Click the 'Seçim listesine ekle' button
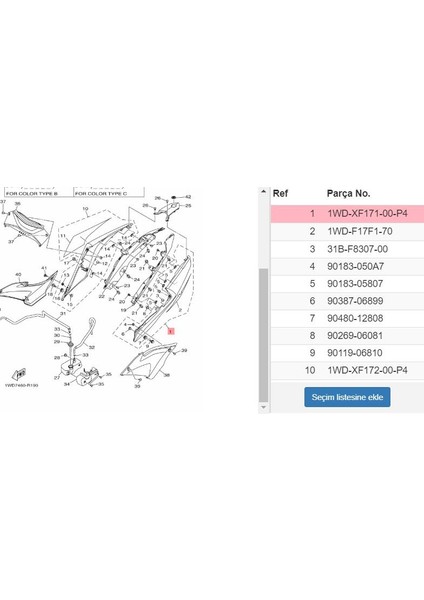424x600 pixels. click(347, 397)
